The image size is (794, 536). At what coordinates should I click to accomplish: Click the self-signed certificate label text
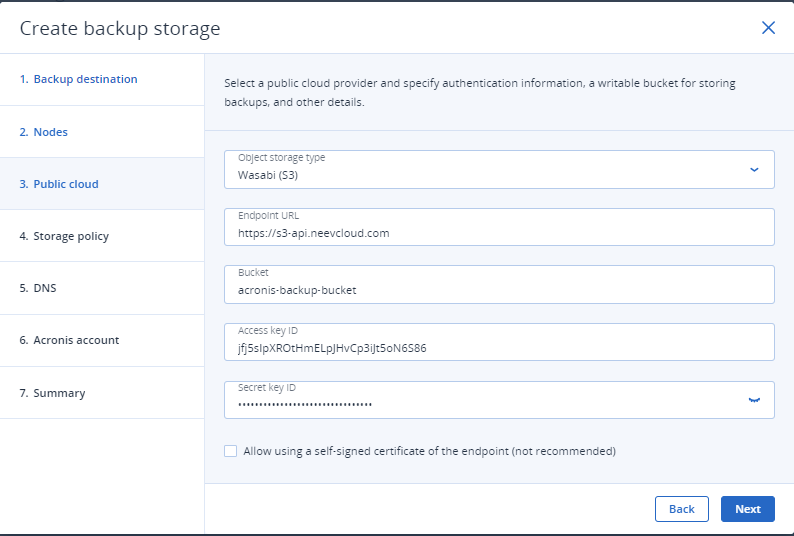429,451
